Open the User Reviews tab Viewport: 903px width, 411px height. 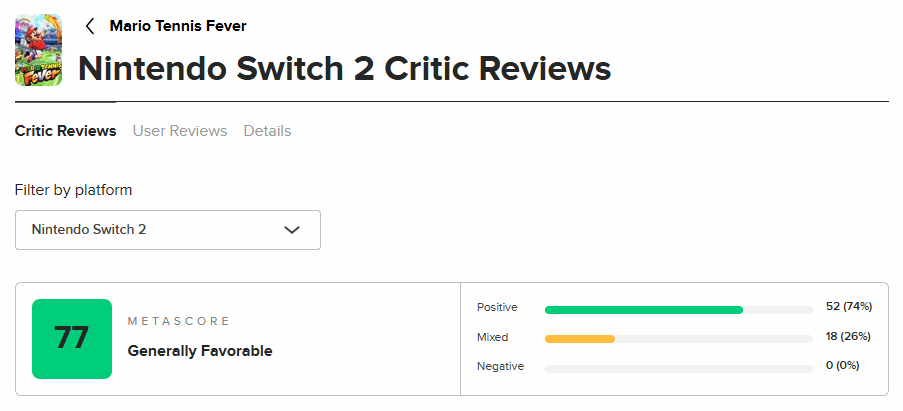(180, 131)
